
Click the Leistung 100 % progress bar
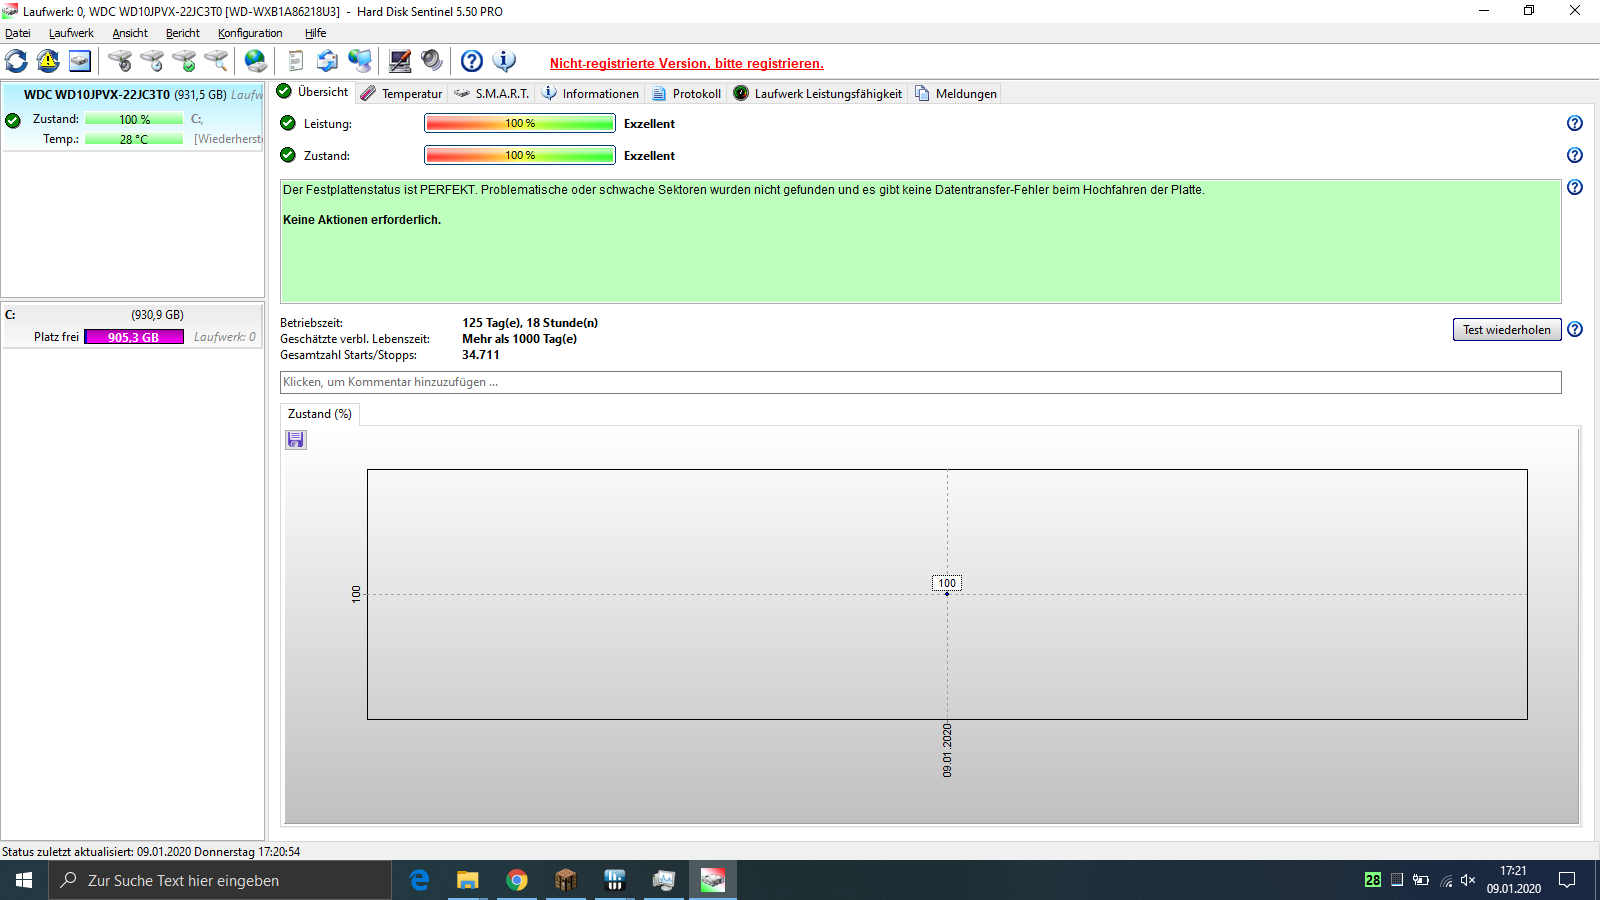520,123
